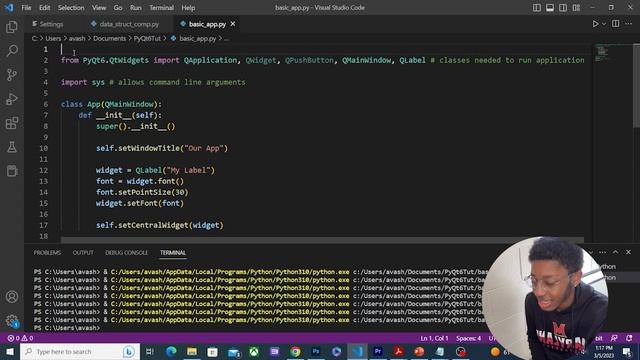Open the Accounts menu icon
This screenshot has height=360, width=640.
[x=12, y=297]
